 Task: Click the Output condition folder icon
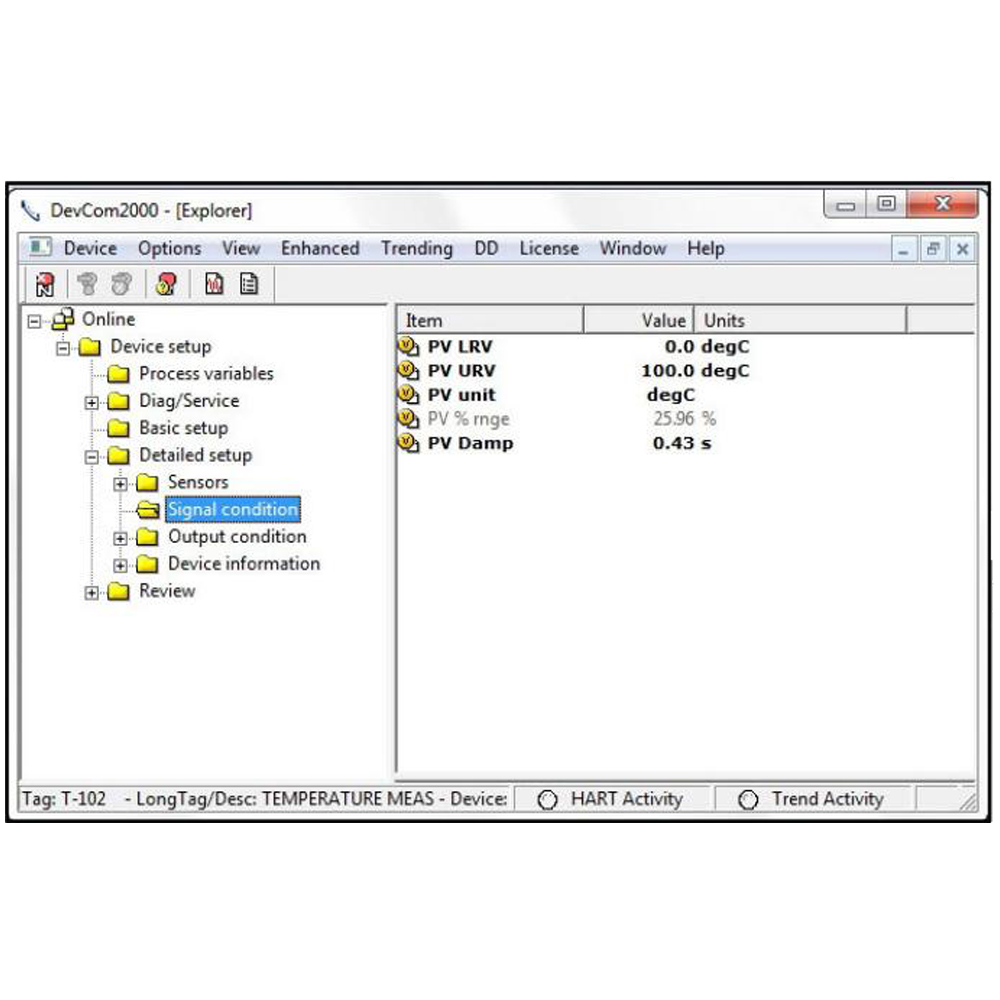click(x=147, y=537)
